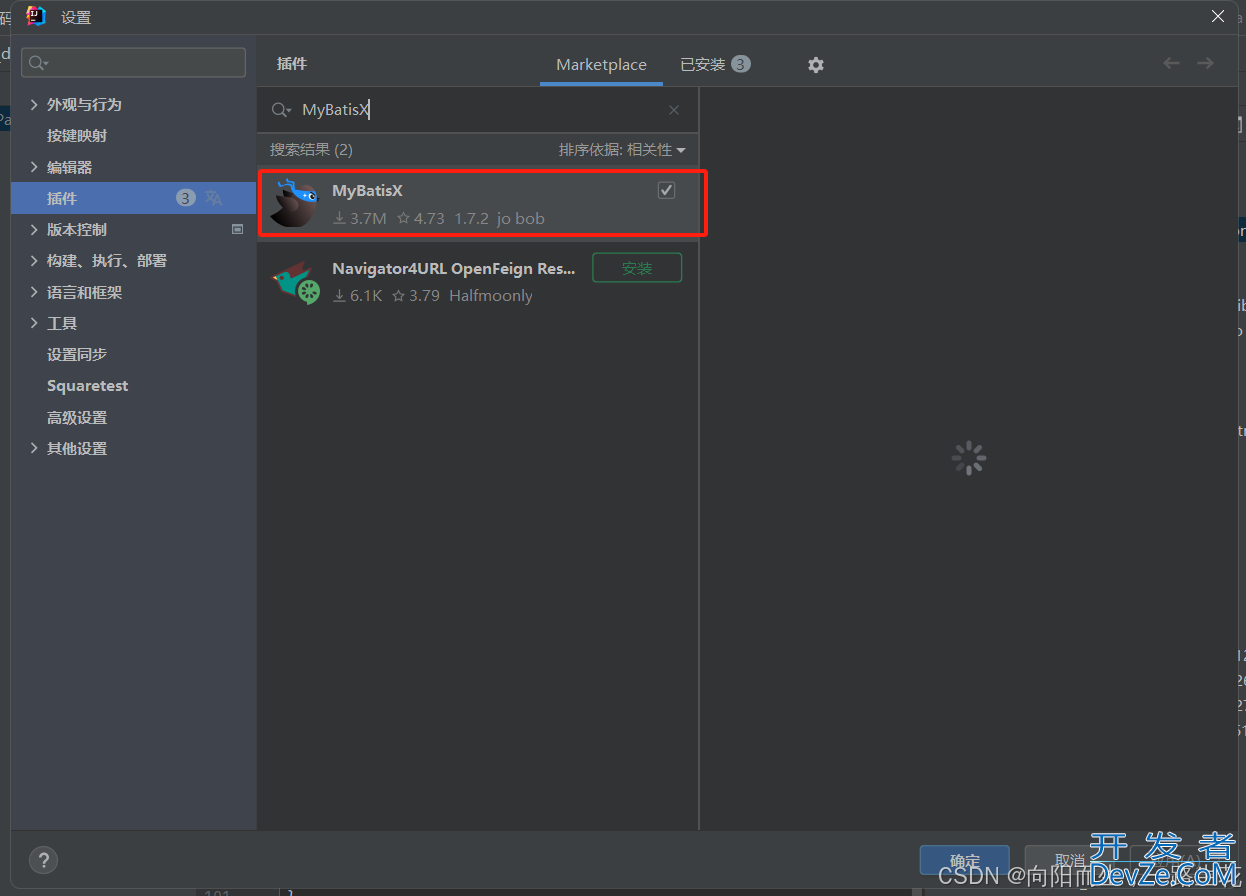The image size is (1246, 896).
Task: Select the 插件 settings category
Action: 133,198
